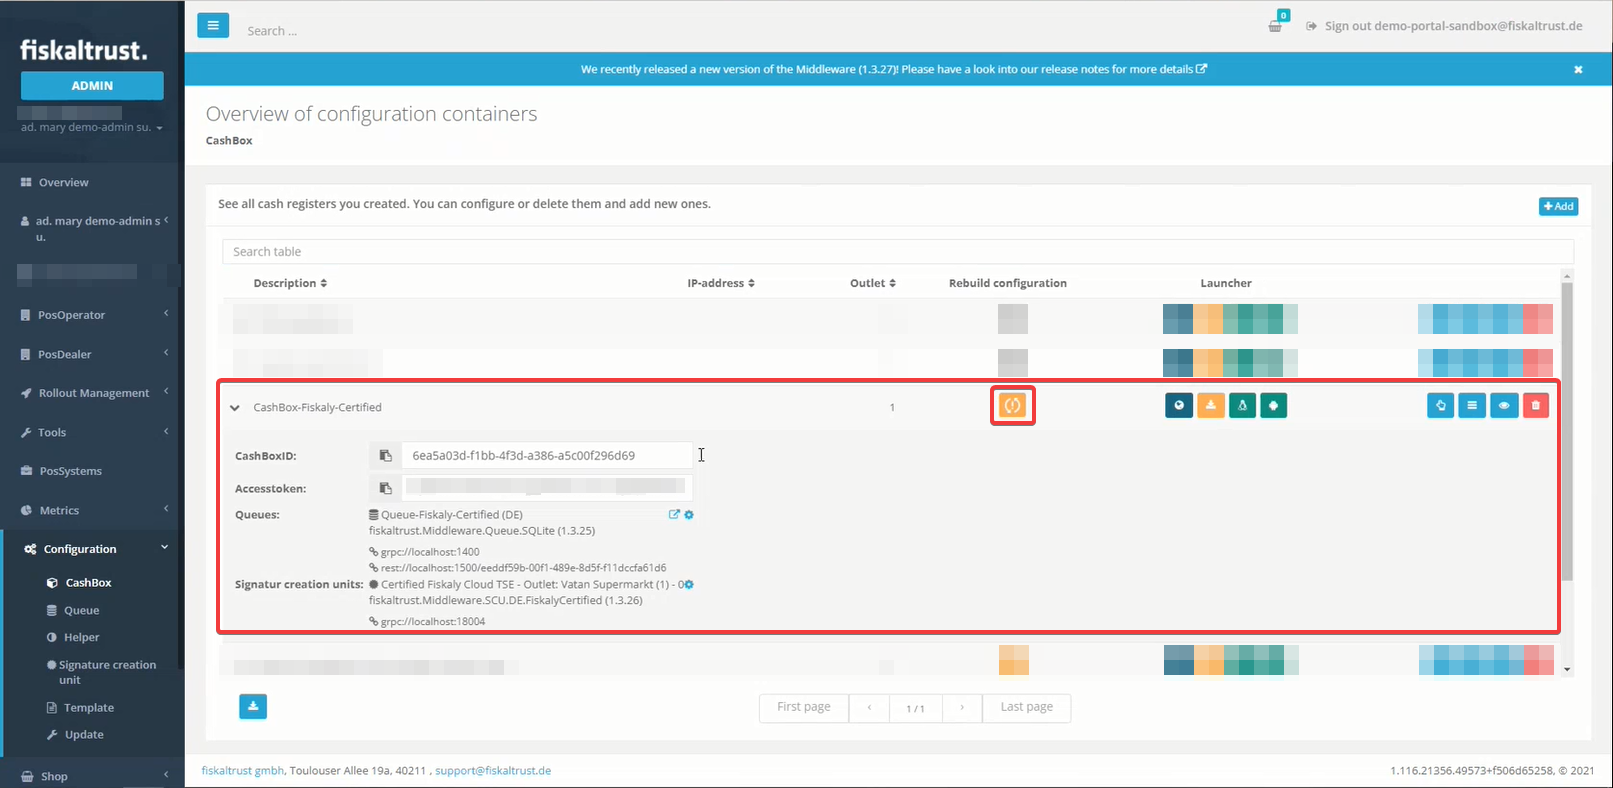The width and height of the screenshot is (1613, 788).
Task: Sort table by Description column
Action: tap(290, 284)
